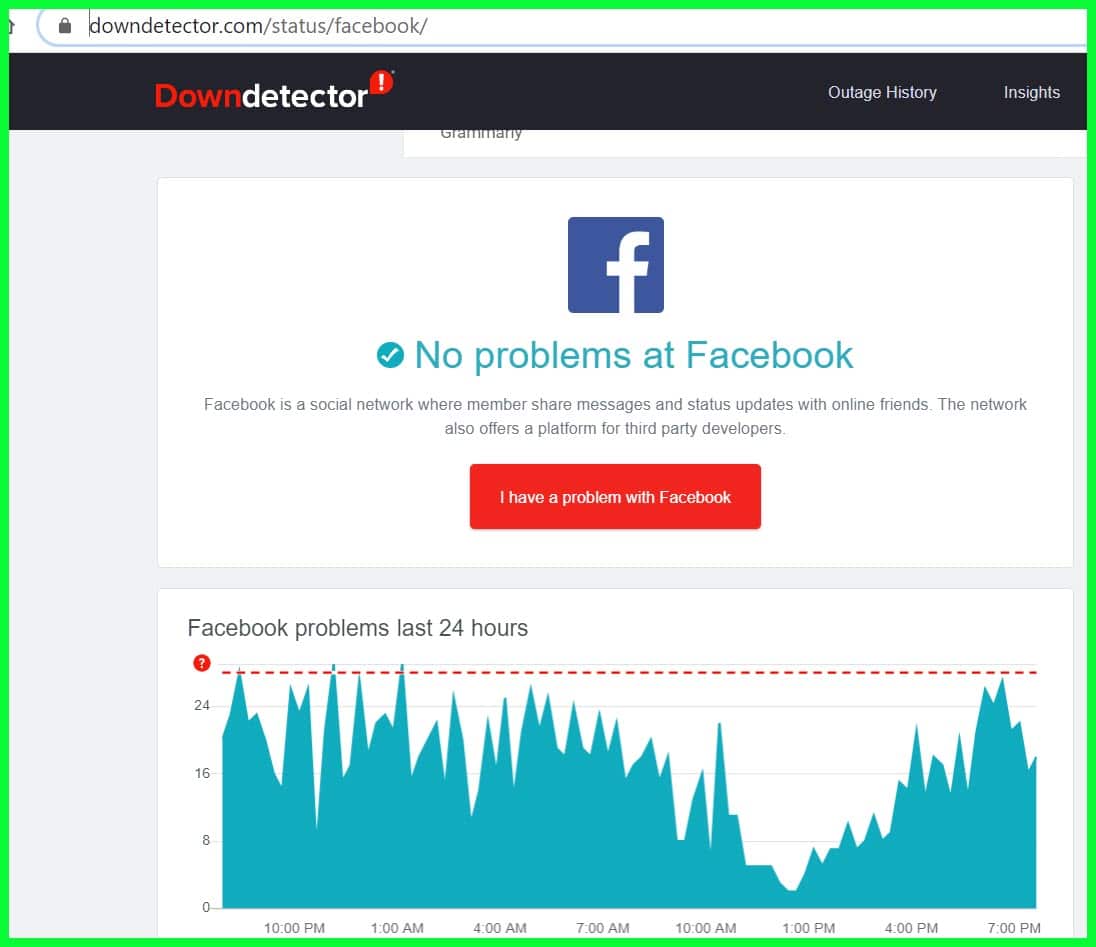Click the 4:00 AM axis label

pyautogui.click(x=500, y=928)
